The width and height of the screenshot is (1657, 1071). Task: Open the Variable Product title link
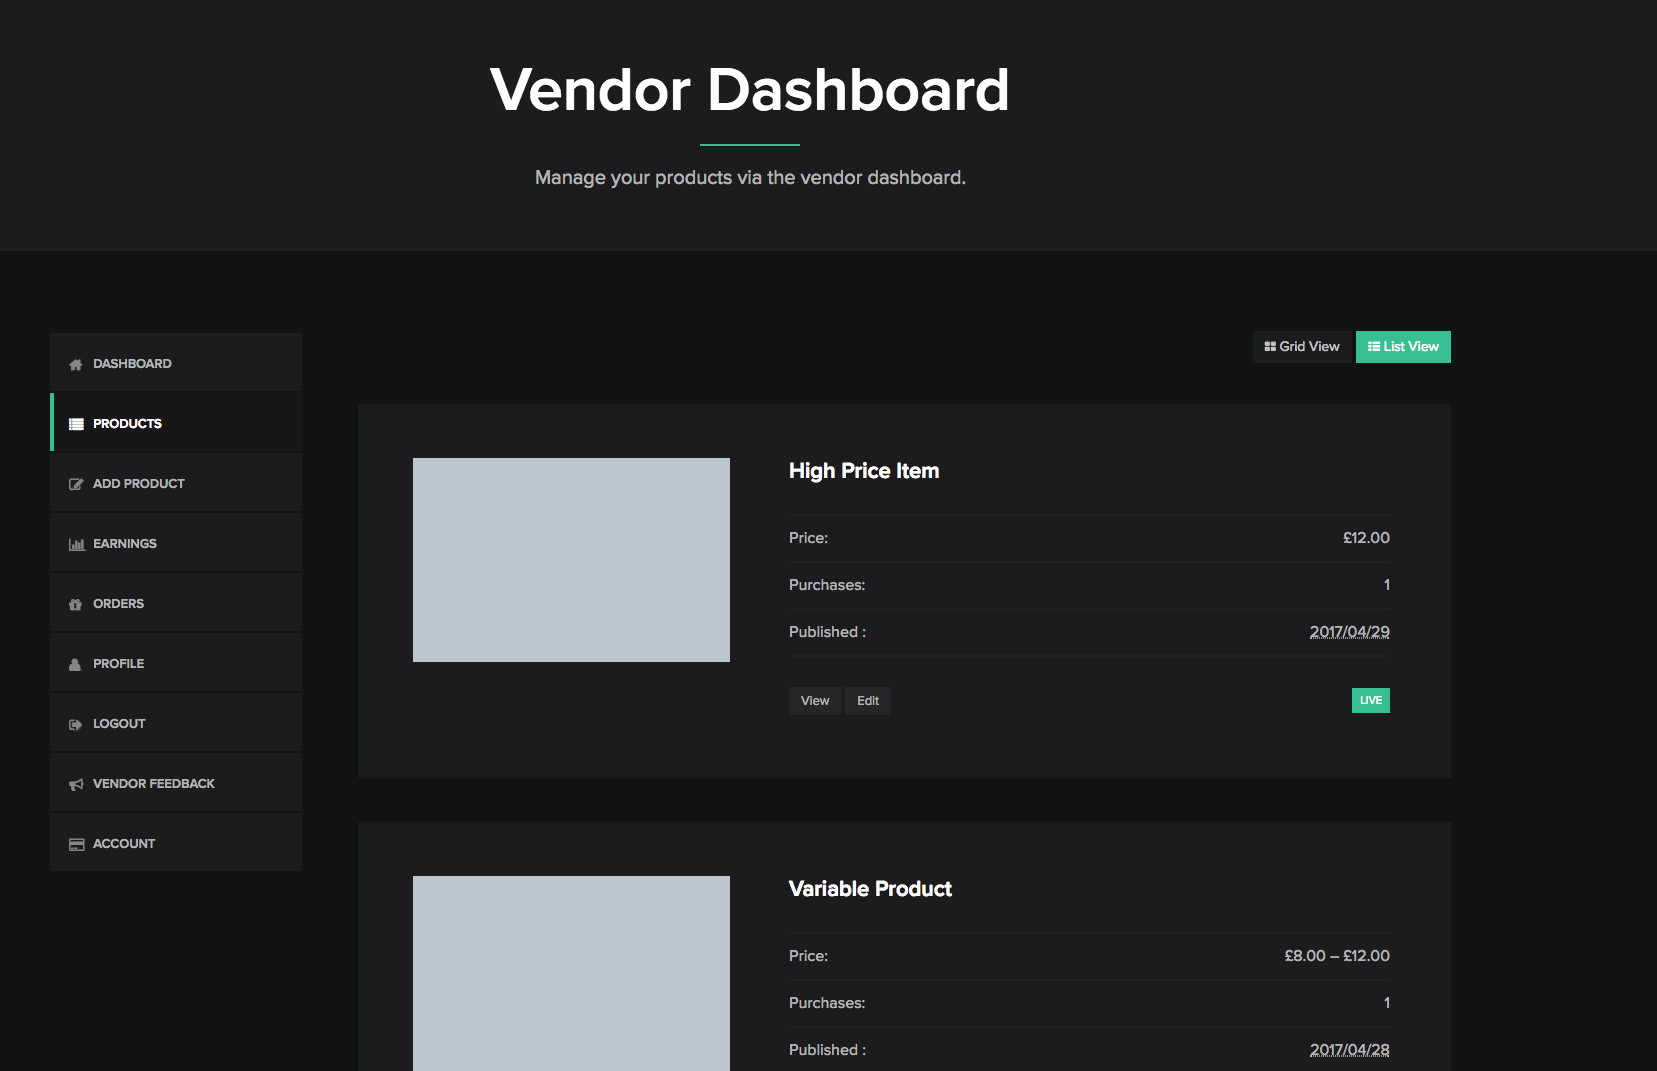click(870, 889)
